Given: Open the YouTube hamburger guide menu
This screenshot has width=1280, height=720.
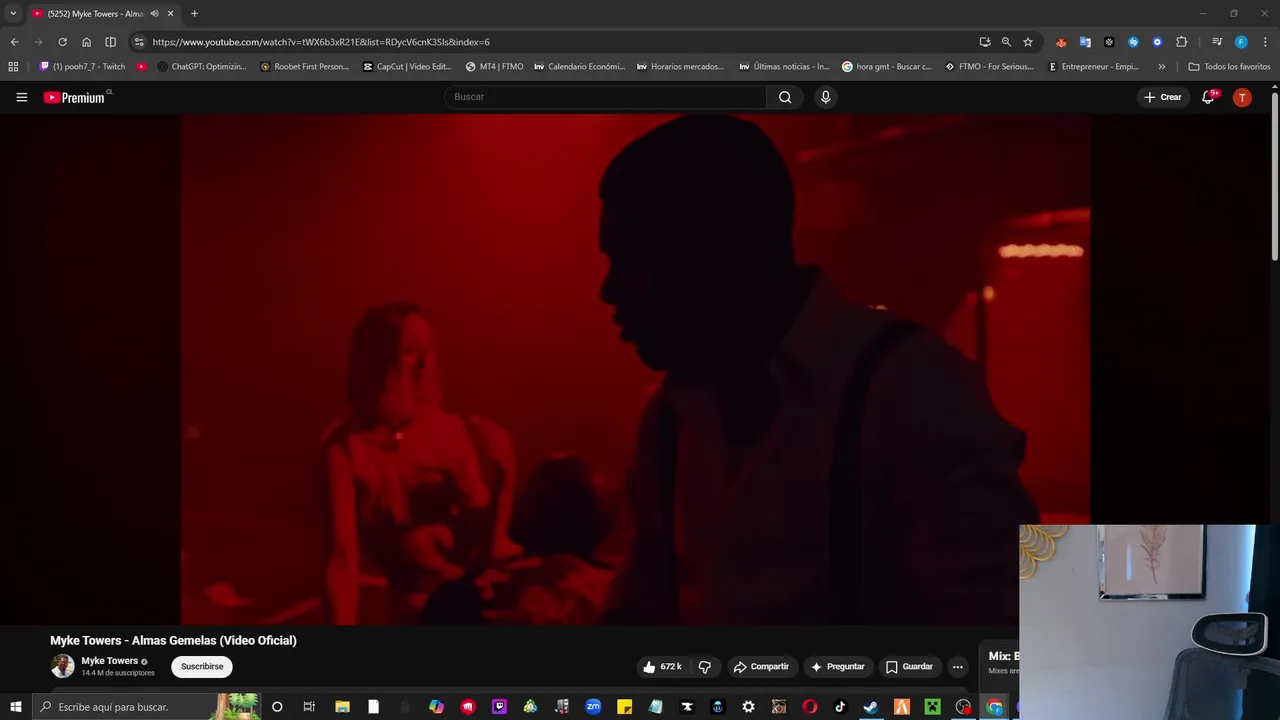Looking at the screenshot, I should [21, 97].
